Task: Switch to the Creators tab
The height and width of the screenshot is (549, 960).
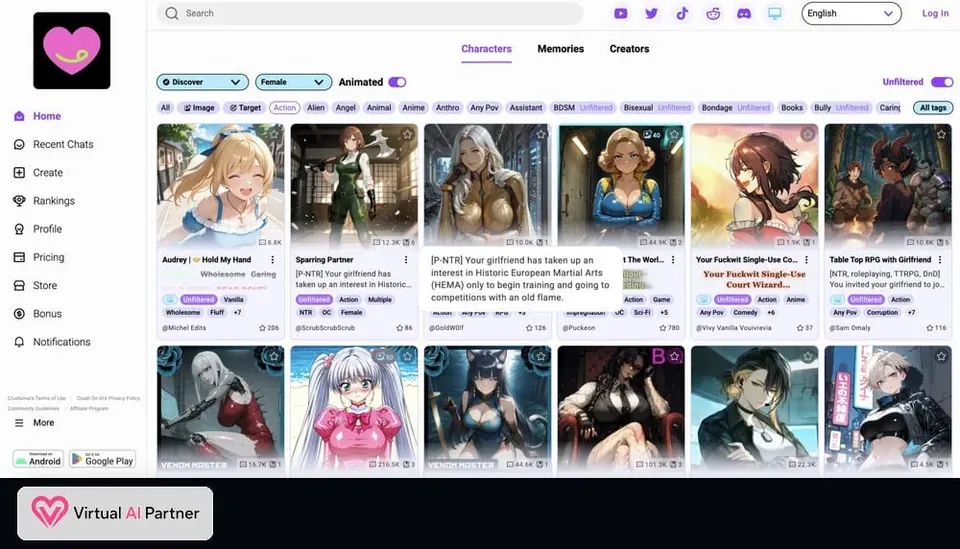Action: point(629,49)
